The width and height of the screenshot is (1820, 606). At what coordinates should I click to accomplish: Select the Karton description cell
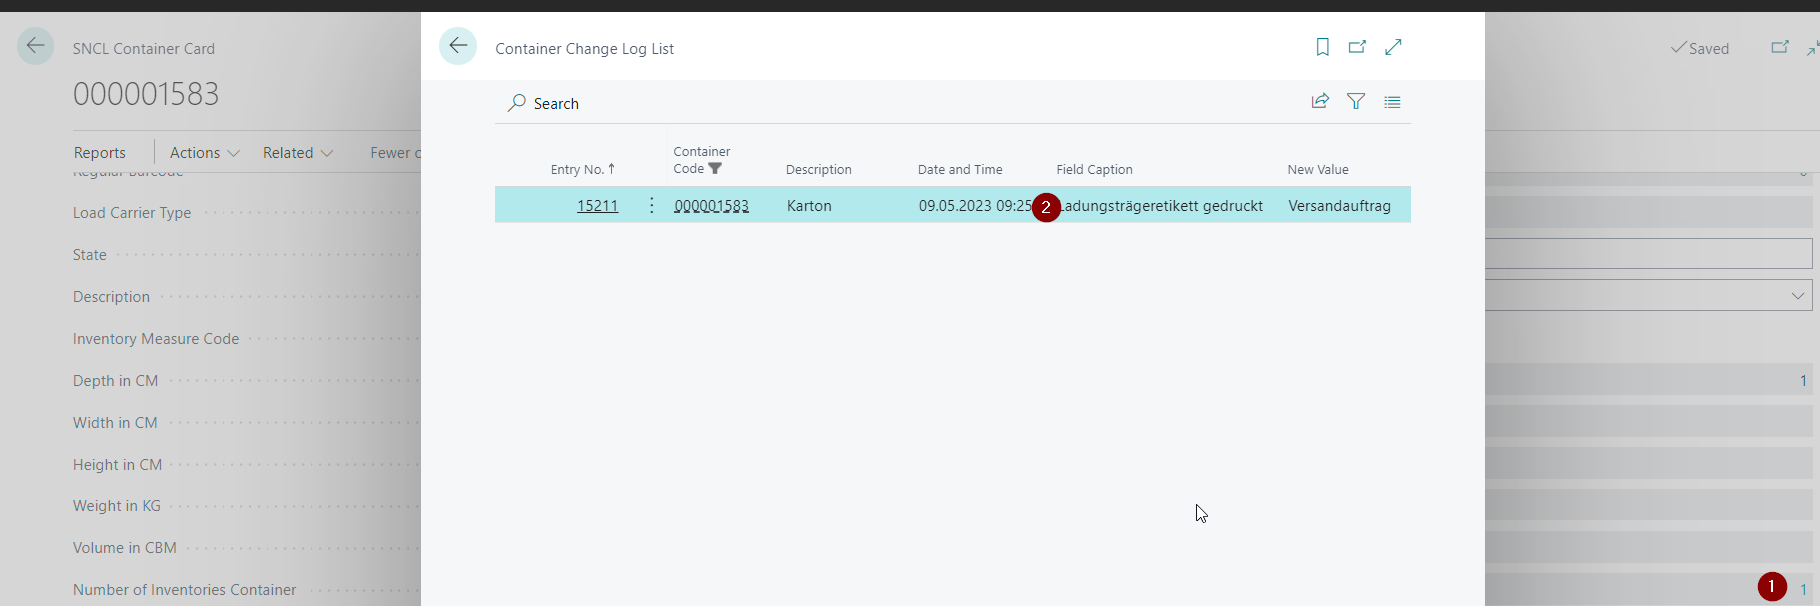point(809,205)
